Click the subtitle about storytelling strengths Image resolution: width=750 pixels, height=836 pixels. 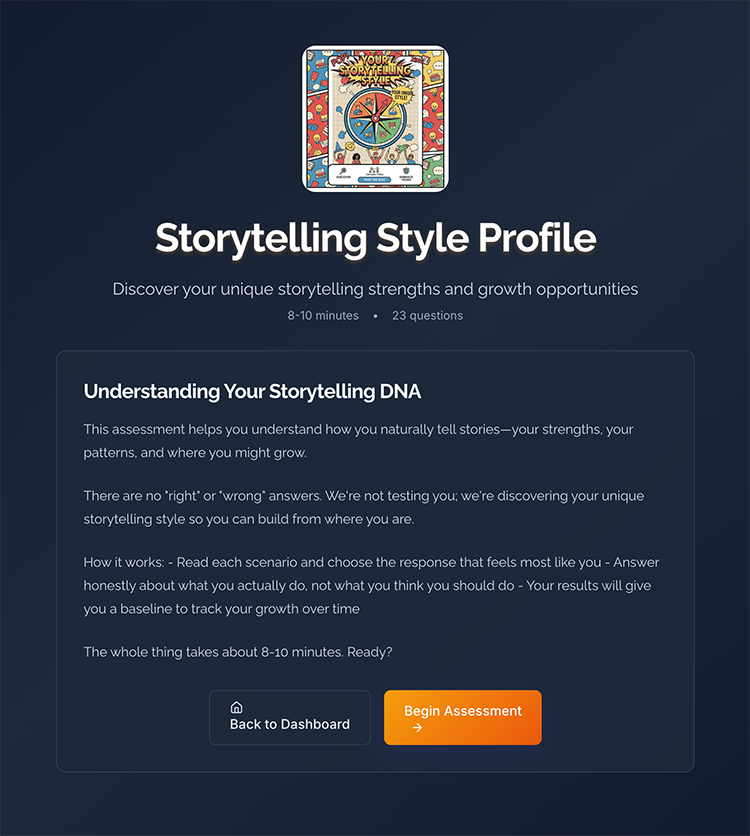pos(375,289)
